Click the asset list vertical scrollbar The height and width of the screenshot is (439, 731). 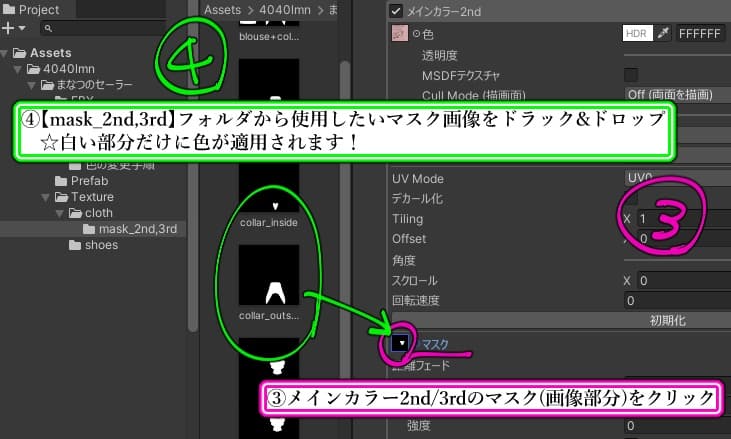[x=345, y=219]
